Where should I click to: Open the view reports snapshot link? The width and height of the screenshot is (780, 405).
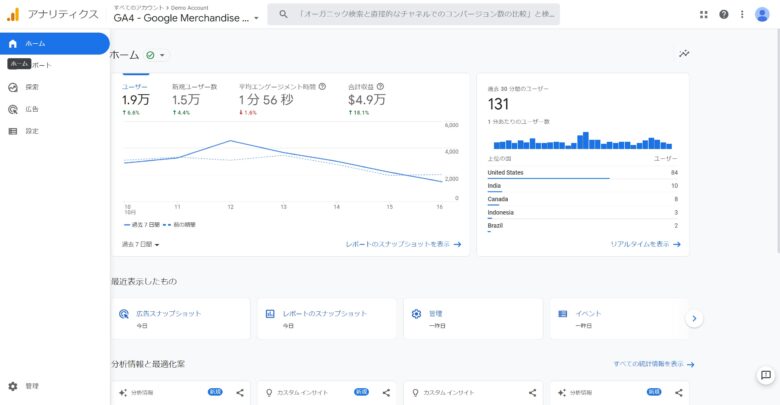pos(403,244)
